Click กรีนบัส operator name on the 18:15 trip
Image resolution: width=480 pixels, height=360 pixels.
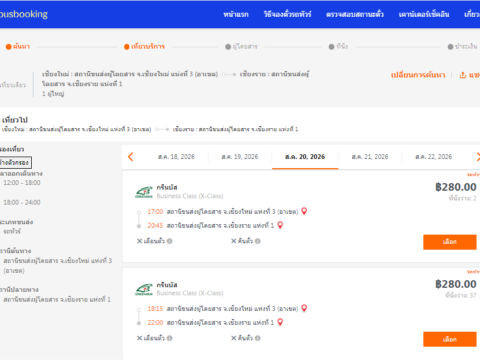(x=167, y=285)
